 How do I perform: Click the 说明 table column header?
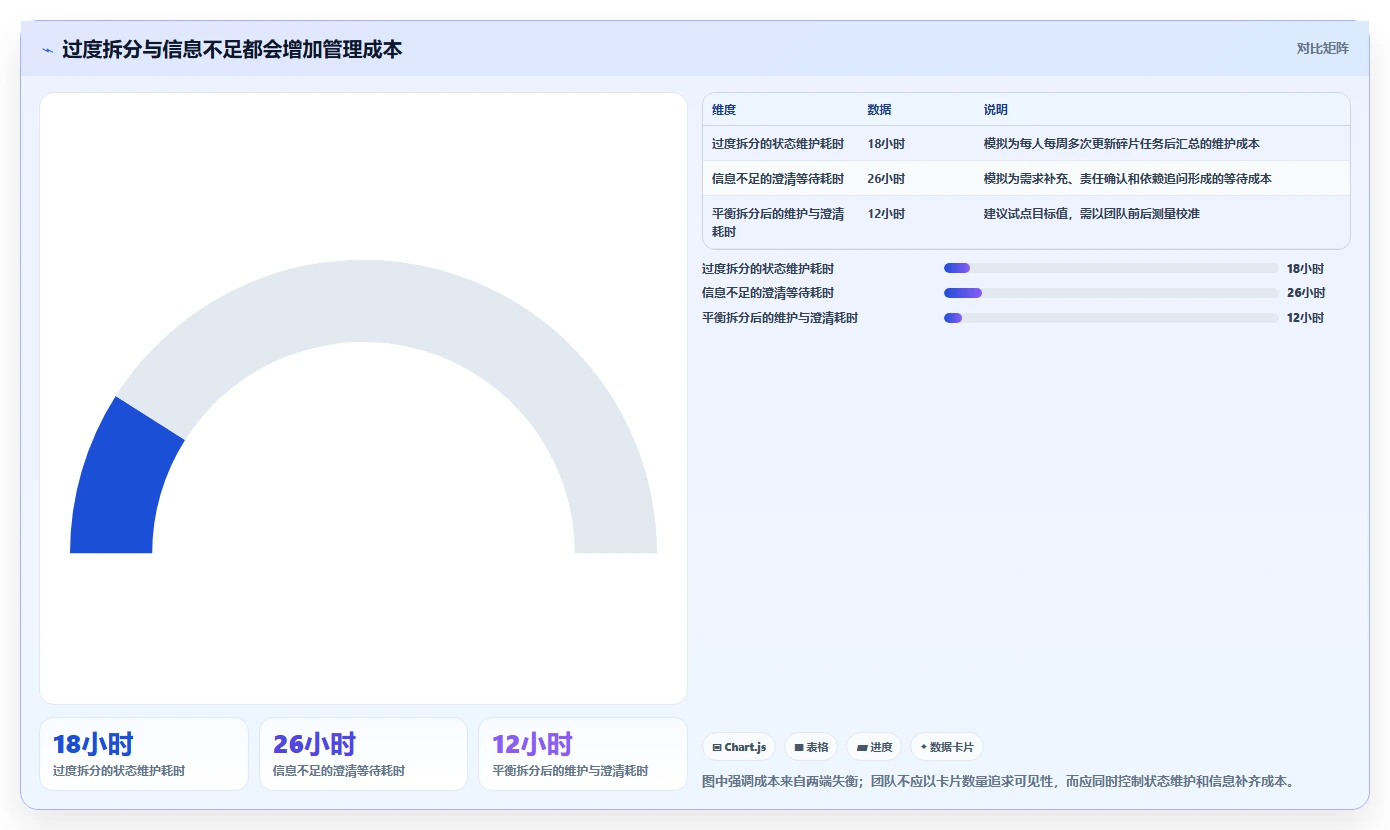[x=996, y=110]
